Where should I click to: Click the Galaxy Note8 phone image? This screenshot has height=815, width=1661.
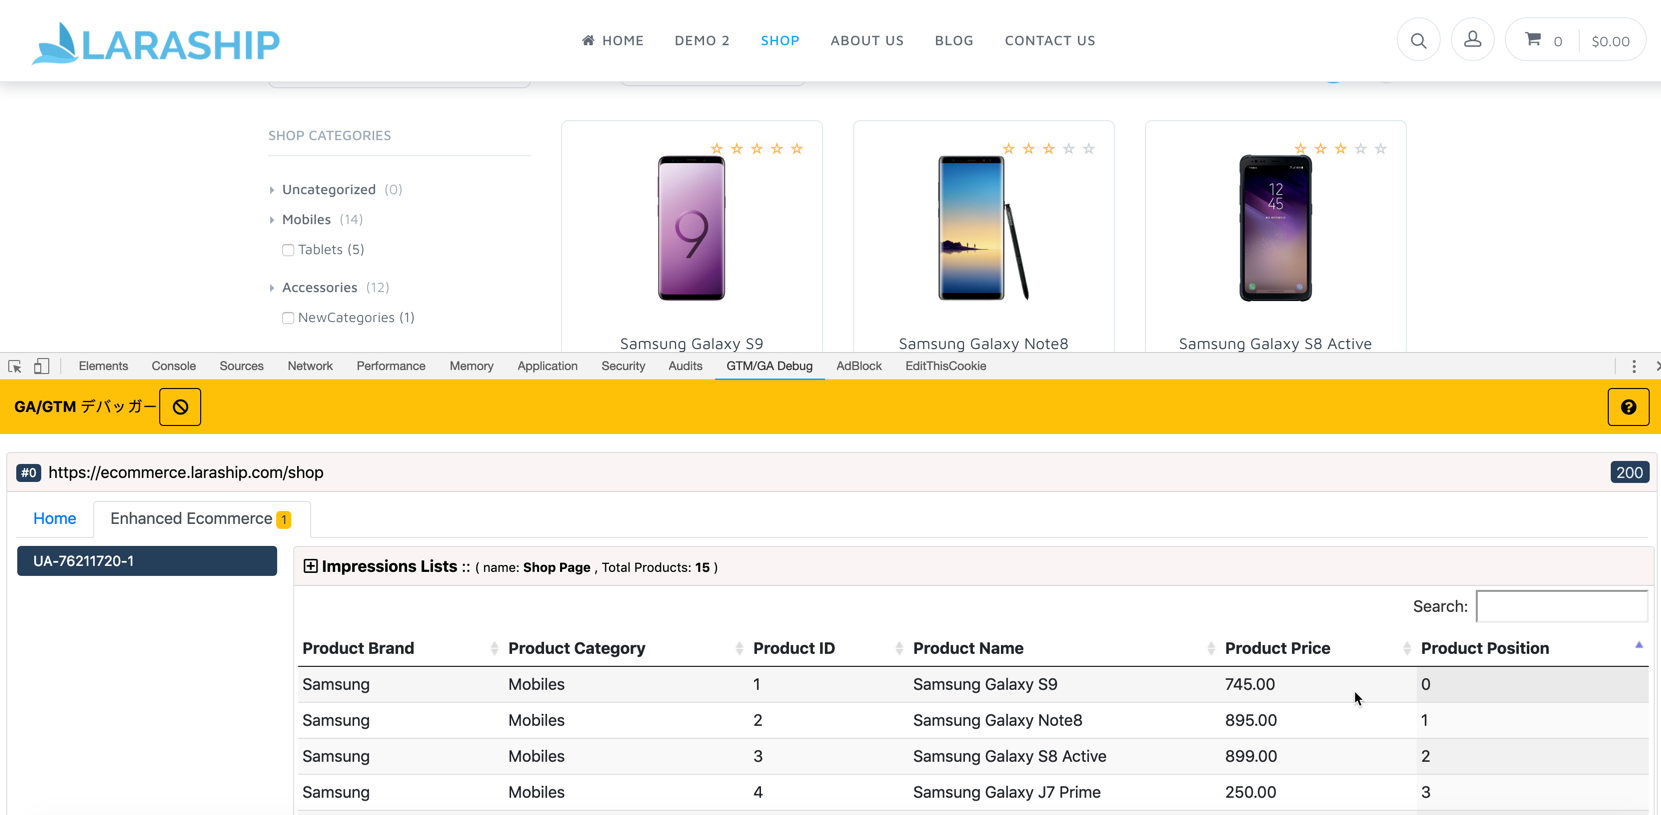pos(983,228)
